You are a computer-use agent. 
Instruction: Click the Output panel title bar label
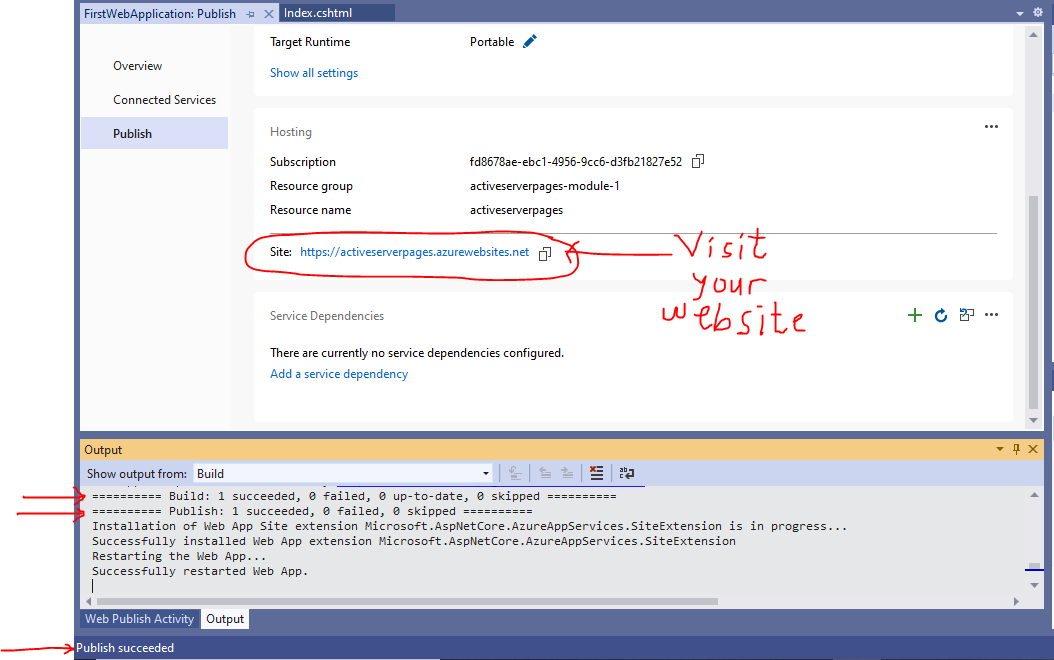103,450
